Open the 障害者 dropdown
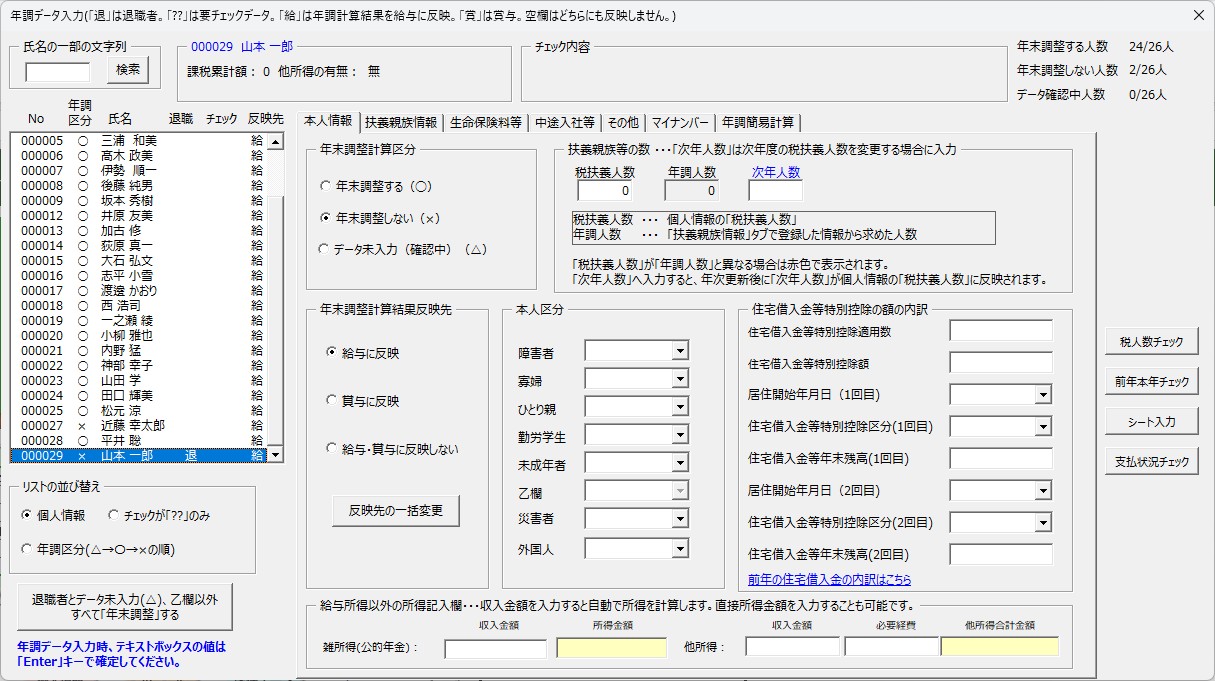 (x=680, y=351)
